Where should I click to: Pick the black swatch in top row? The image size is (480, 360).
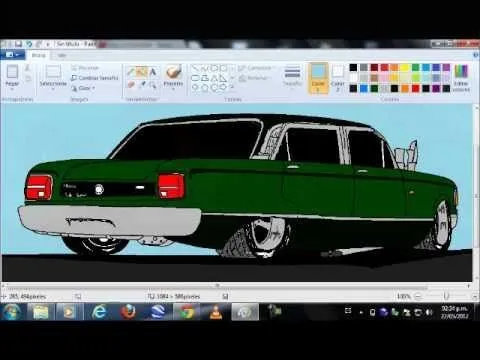[353, 68]
